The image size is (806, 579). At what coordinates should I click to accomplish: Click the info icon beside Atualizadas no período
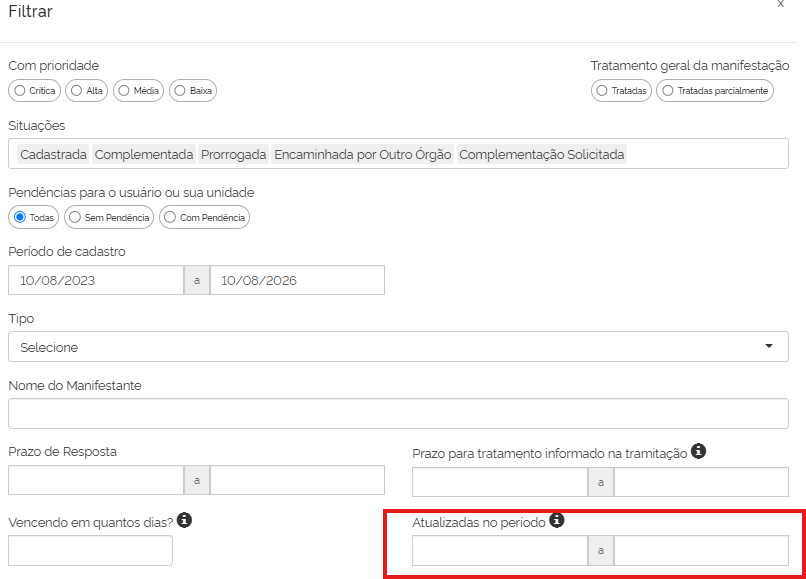pyautogui.click(x=557, y=520)
